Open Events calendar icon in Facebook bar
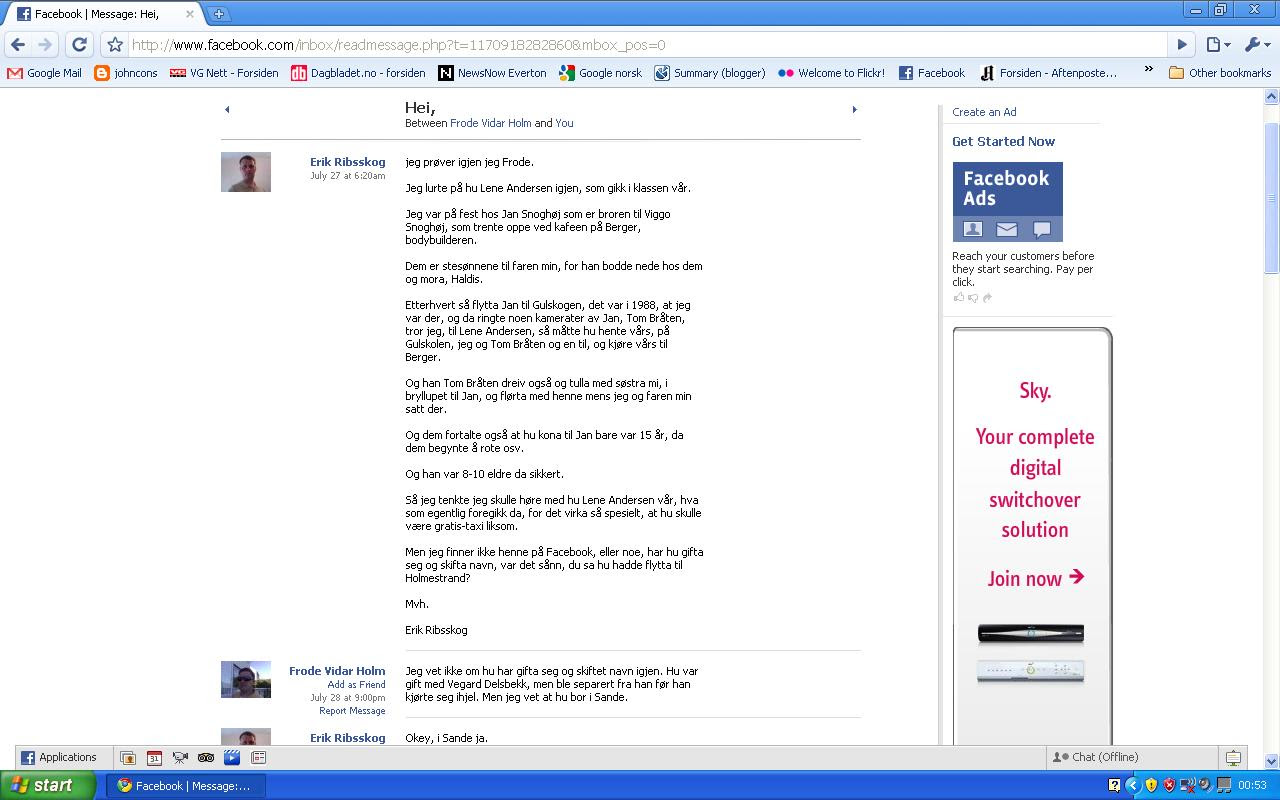Screen dimensions: 1280x800 pyautogui.click(x=154, y=758)
